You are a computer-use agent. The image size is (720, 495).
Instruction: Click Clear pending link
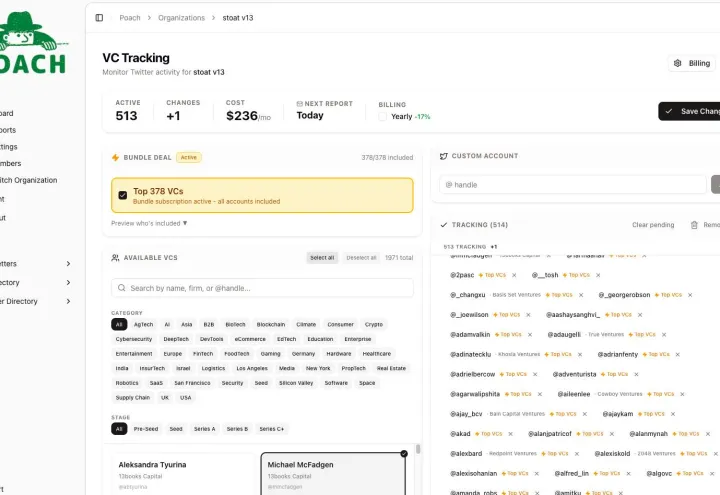pyautogui.click(x=653, y=225)
